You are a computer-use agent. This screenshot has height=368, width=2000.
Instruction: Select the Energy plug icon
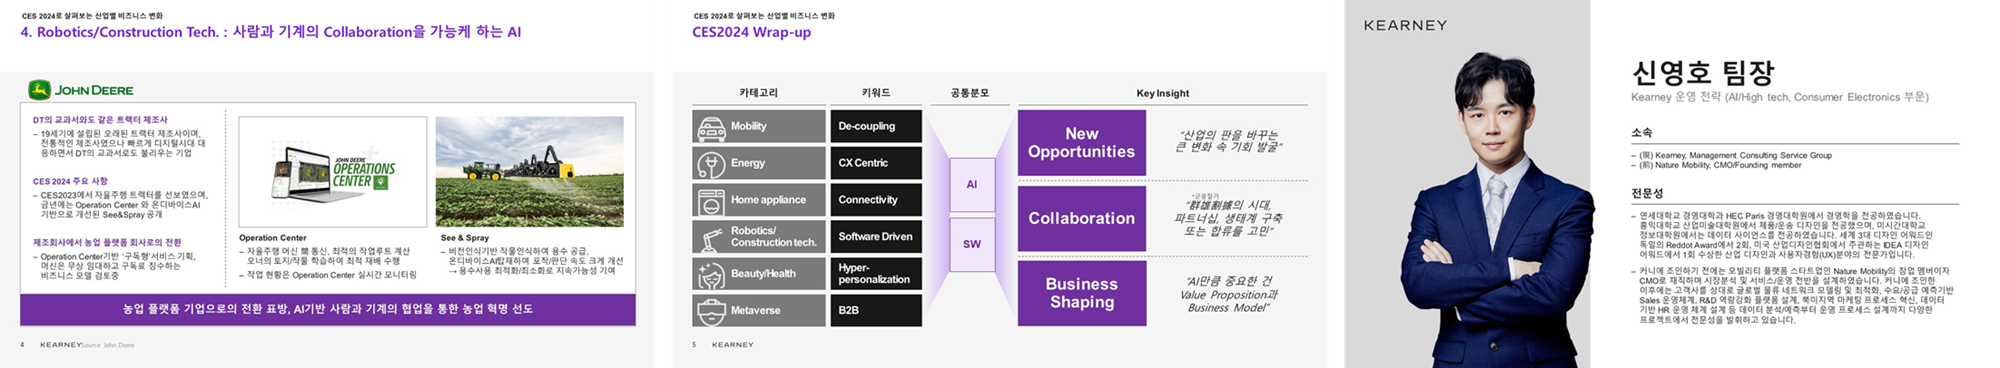tap(711, 164)
